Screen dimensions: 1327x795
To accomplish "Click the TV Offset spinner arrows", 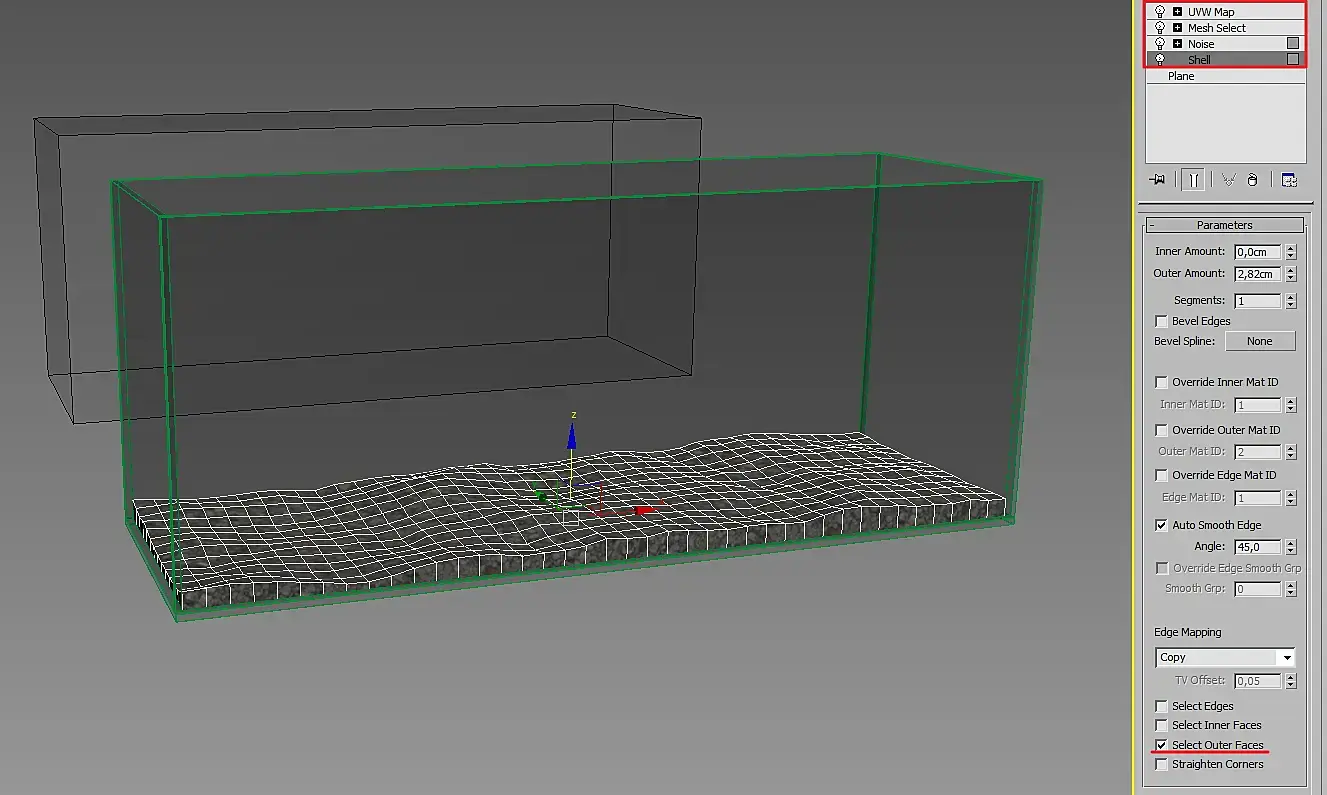I will (x=1291, y=681).
